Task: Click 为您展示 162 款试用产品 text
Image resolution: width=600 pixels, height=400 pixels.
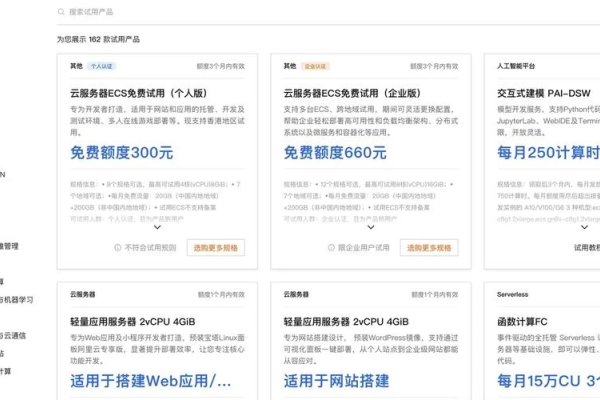Action: tap(98, 39)
